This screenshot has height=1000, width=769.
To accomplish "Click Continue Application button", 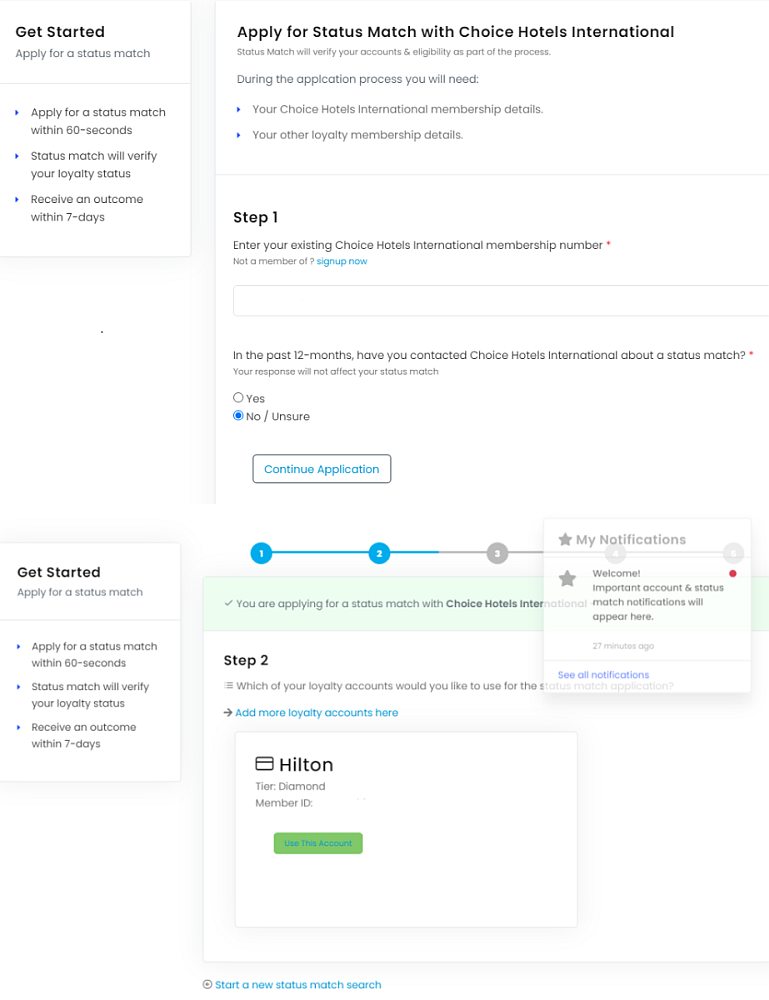I will [321, 469].
